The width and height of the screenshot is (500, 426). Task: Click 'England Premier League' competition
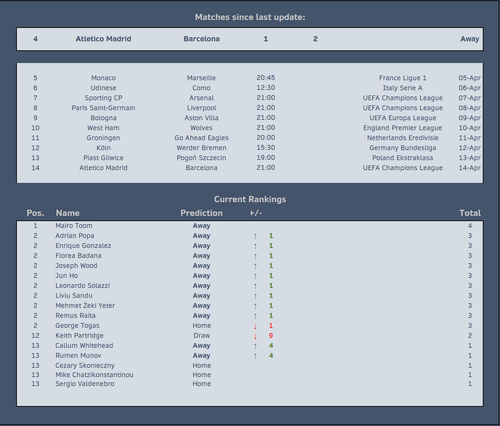point(403,128)
